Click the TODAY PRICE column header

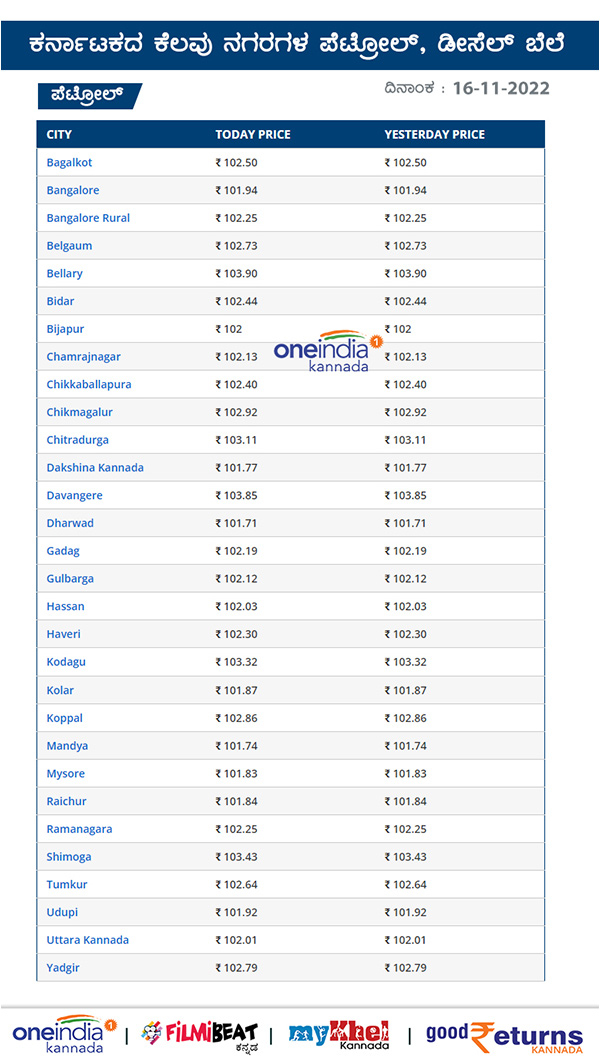(252, 134)
